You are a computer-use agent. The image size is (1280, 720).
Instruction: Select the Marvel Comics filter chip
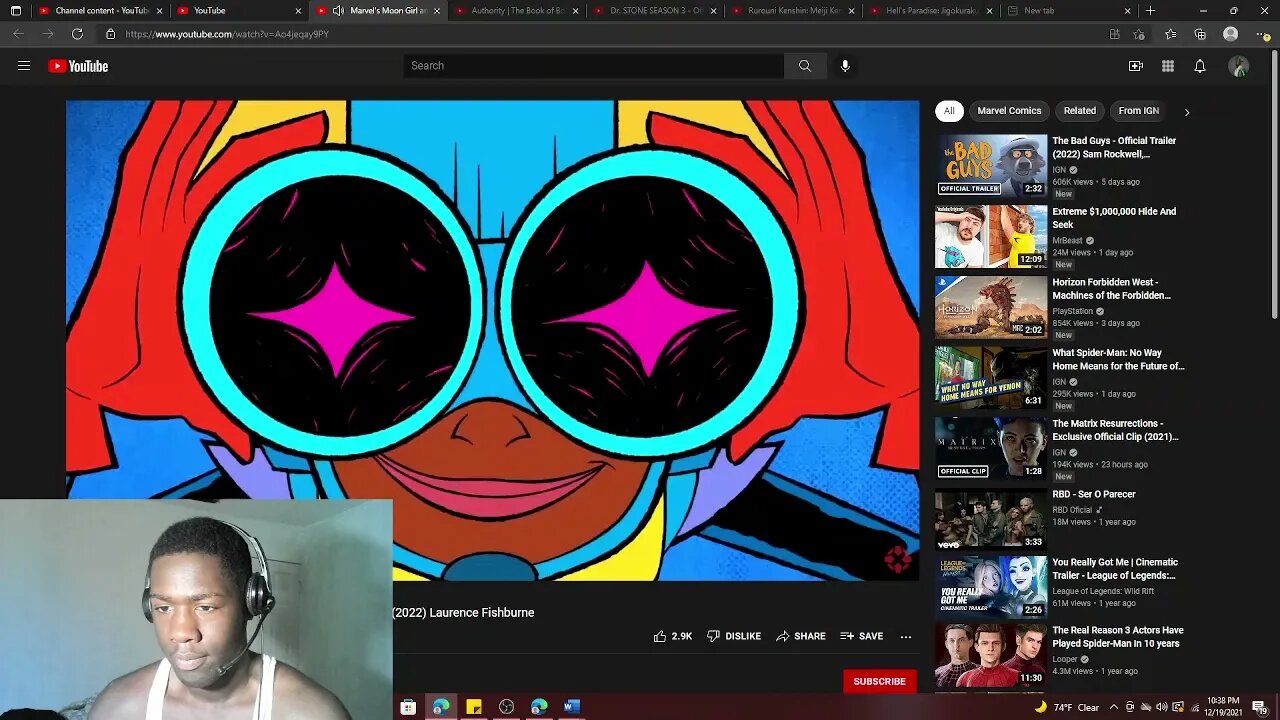(1009, 111)
